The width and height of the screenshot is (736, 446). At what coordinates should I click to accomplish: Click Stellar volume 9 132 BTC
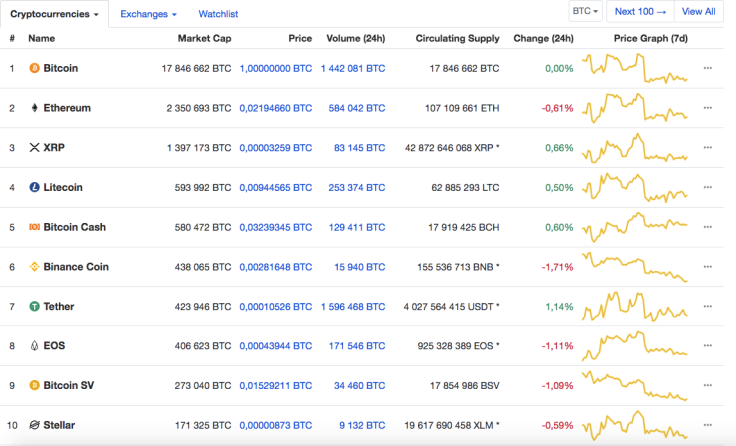pyautogui.click(x=362, y=426)
